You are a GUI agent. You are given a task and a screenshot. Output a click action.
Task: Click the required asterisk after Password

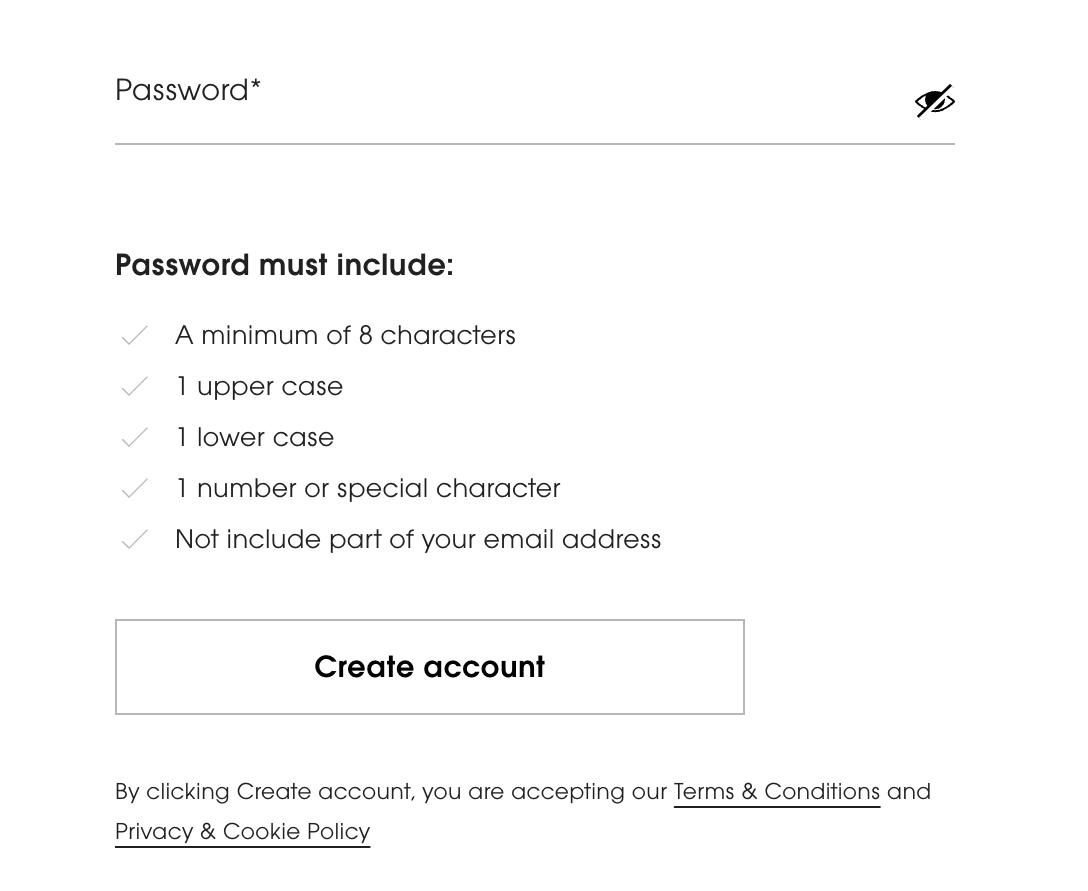click(256, 87)
